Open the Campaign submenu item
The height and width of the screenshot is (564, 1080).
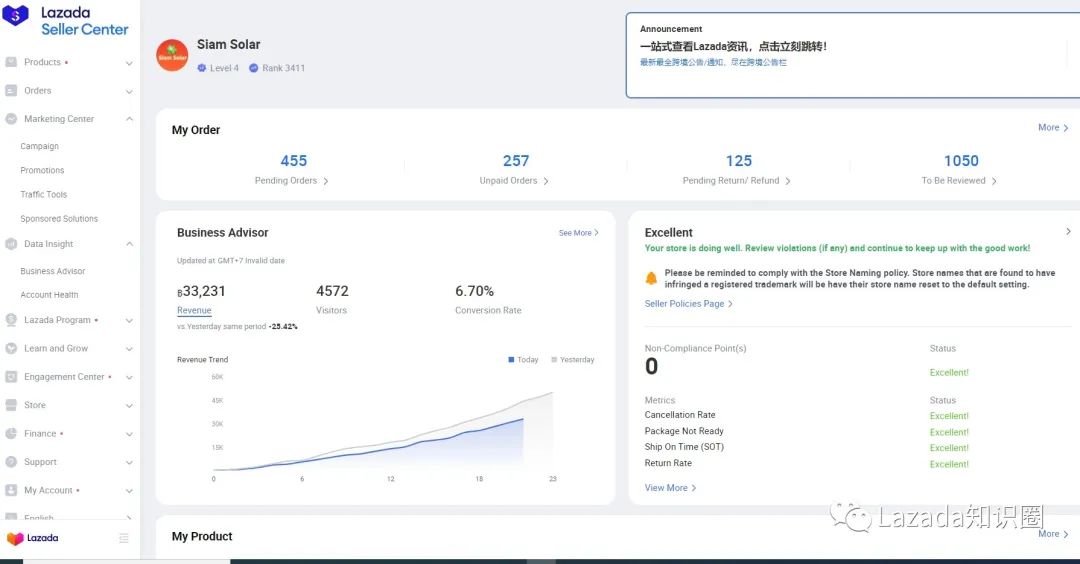click(39, 146)
